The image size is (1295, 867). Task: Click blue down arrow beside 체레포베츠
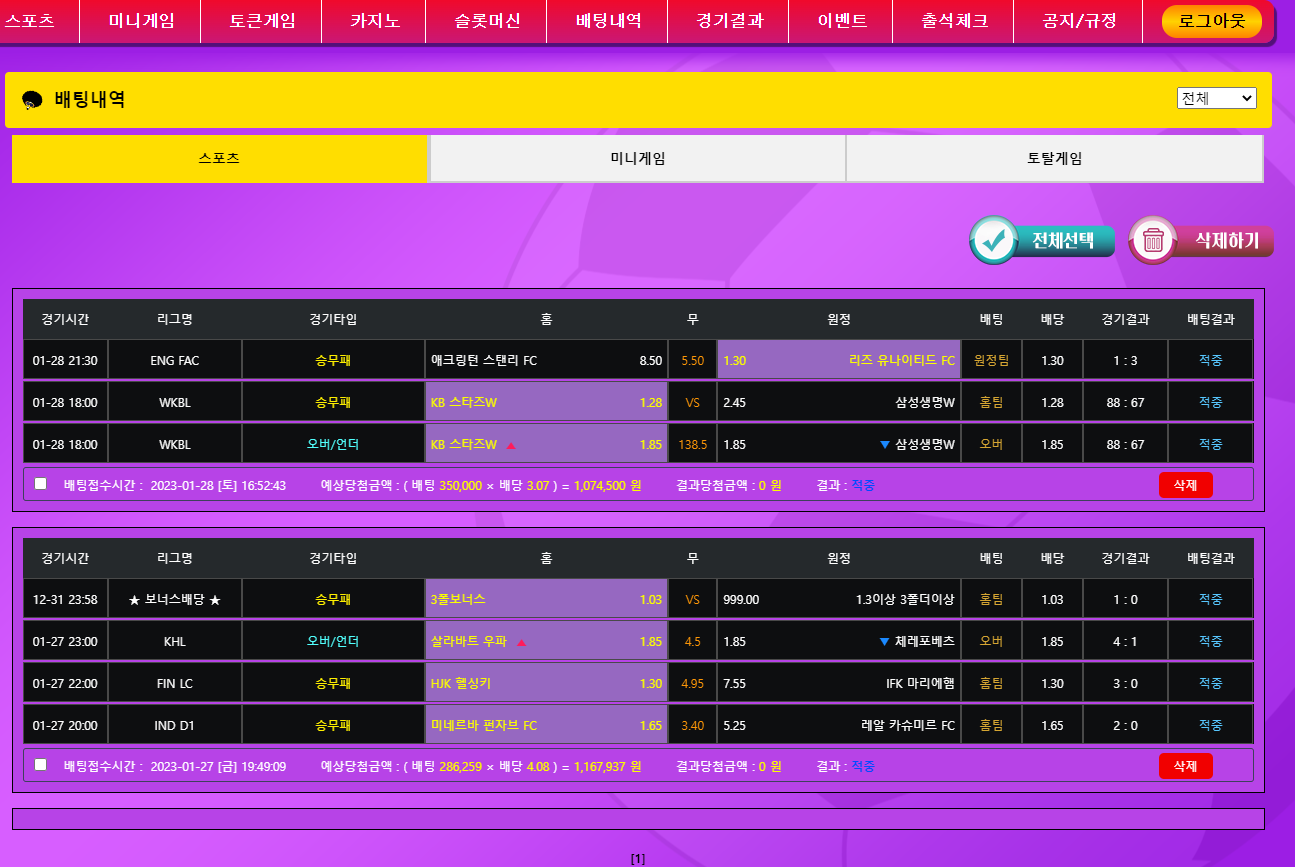point(884,641)
